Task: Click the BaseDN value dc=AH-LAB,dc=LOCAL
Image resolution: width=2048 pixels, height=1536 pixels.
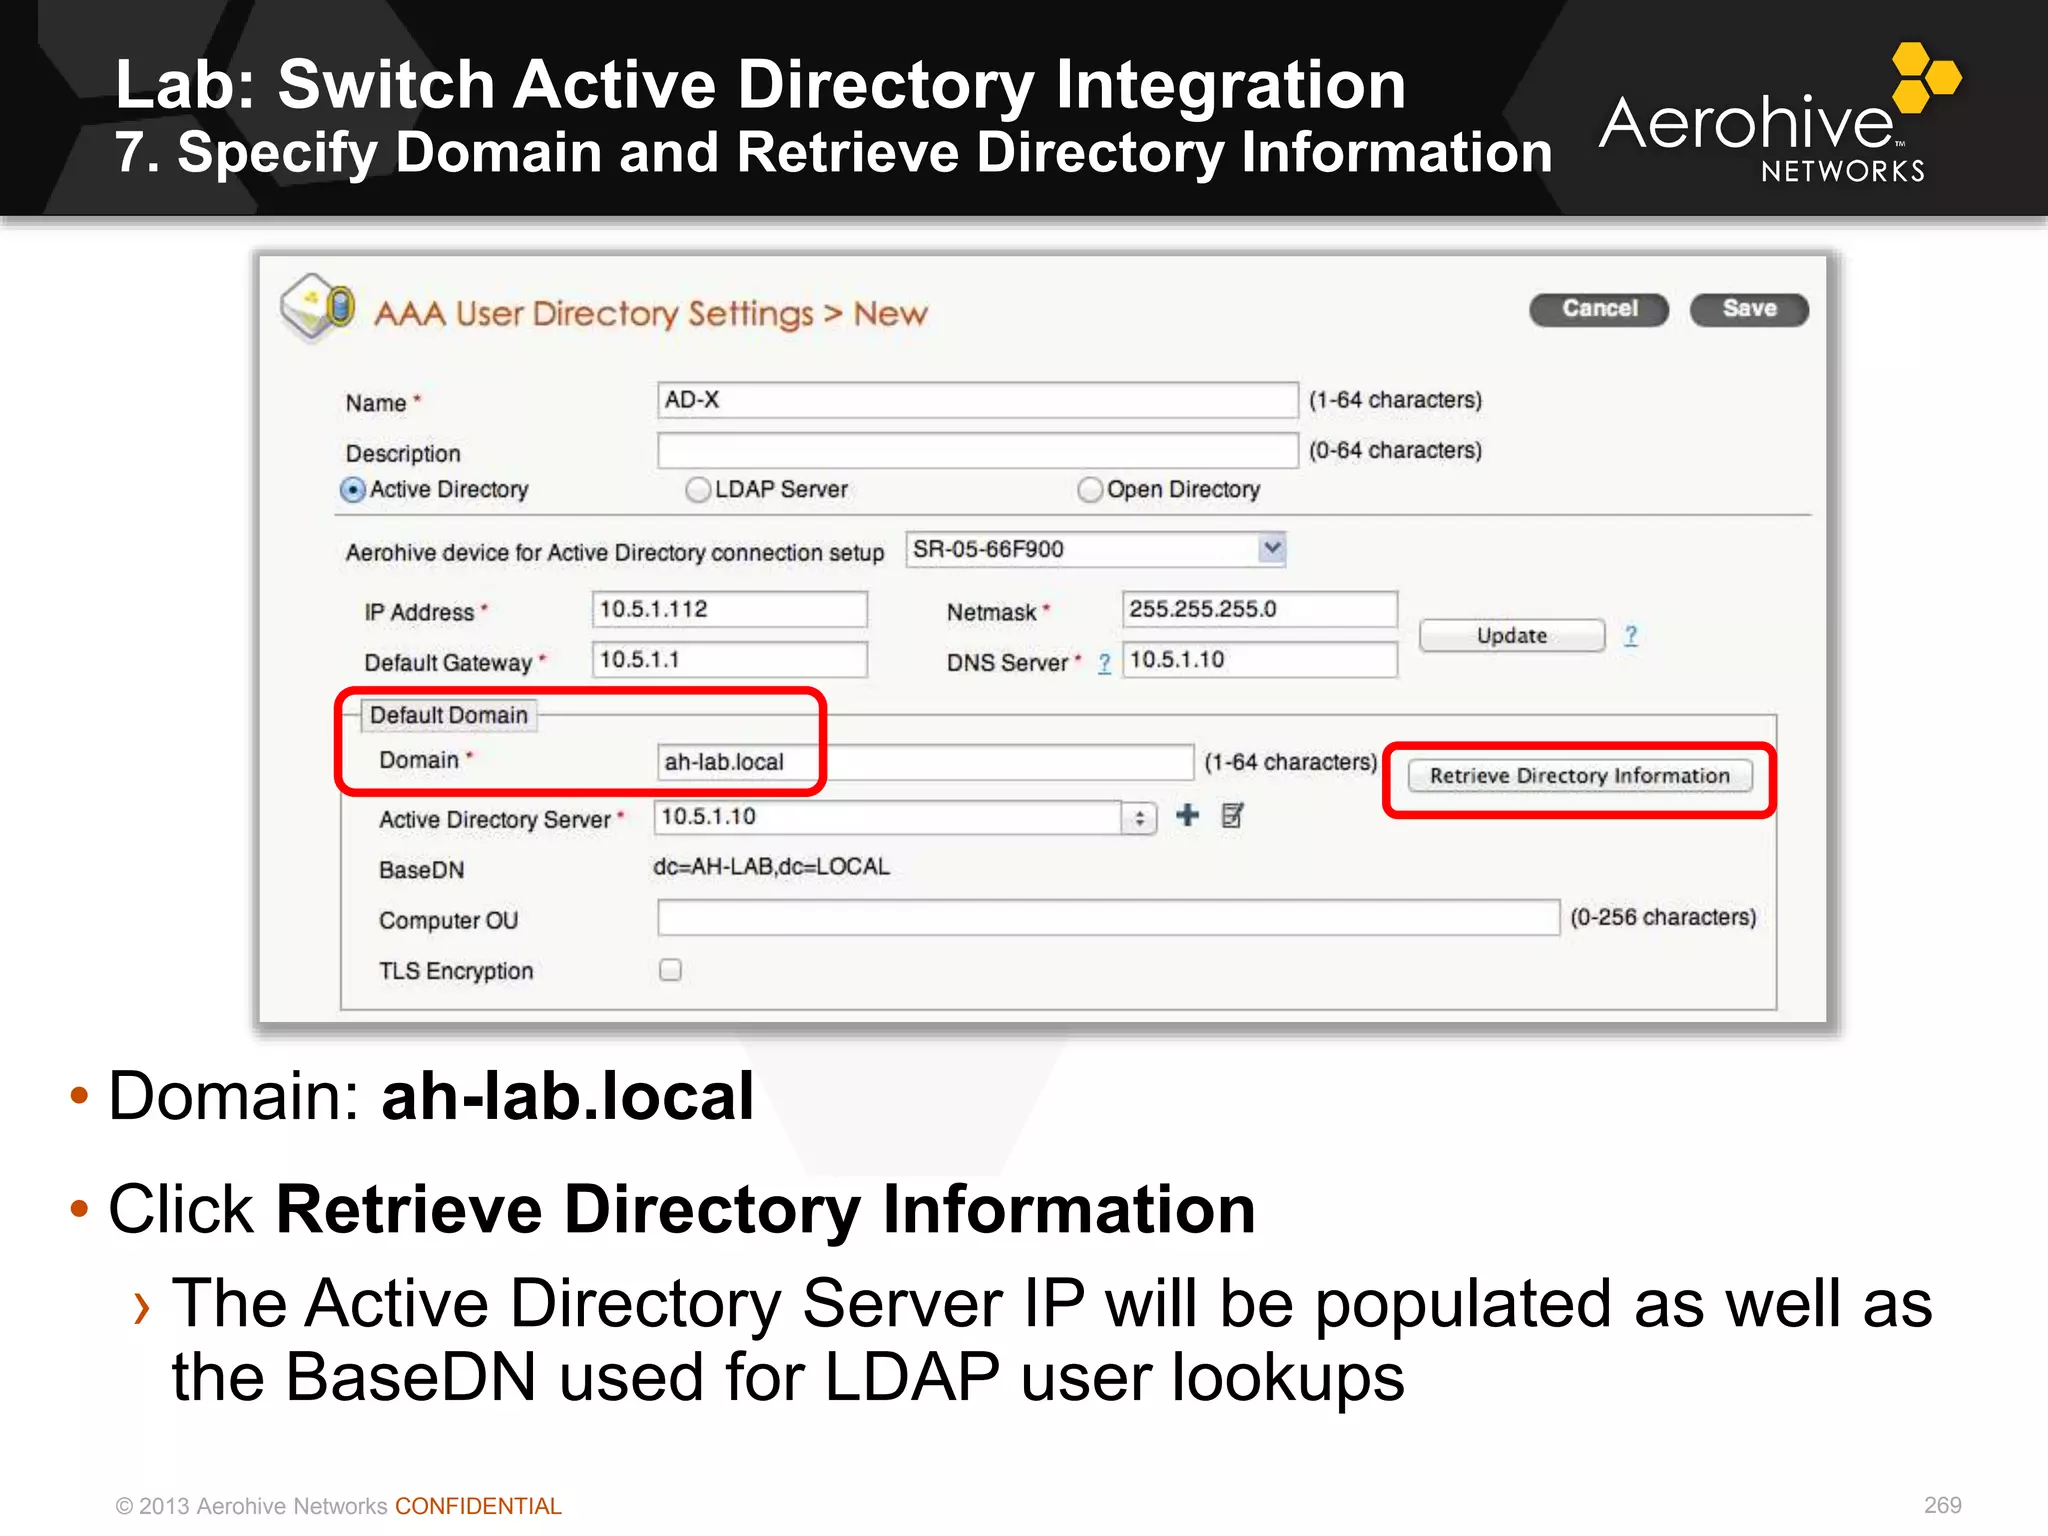Action: [771, 867]
